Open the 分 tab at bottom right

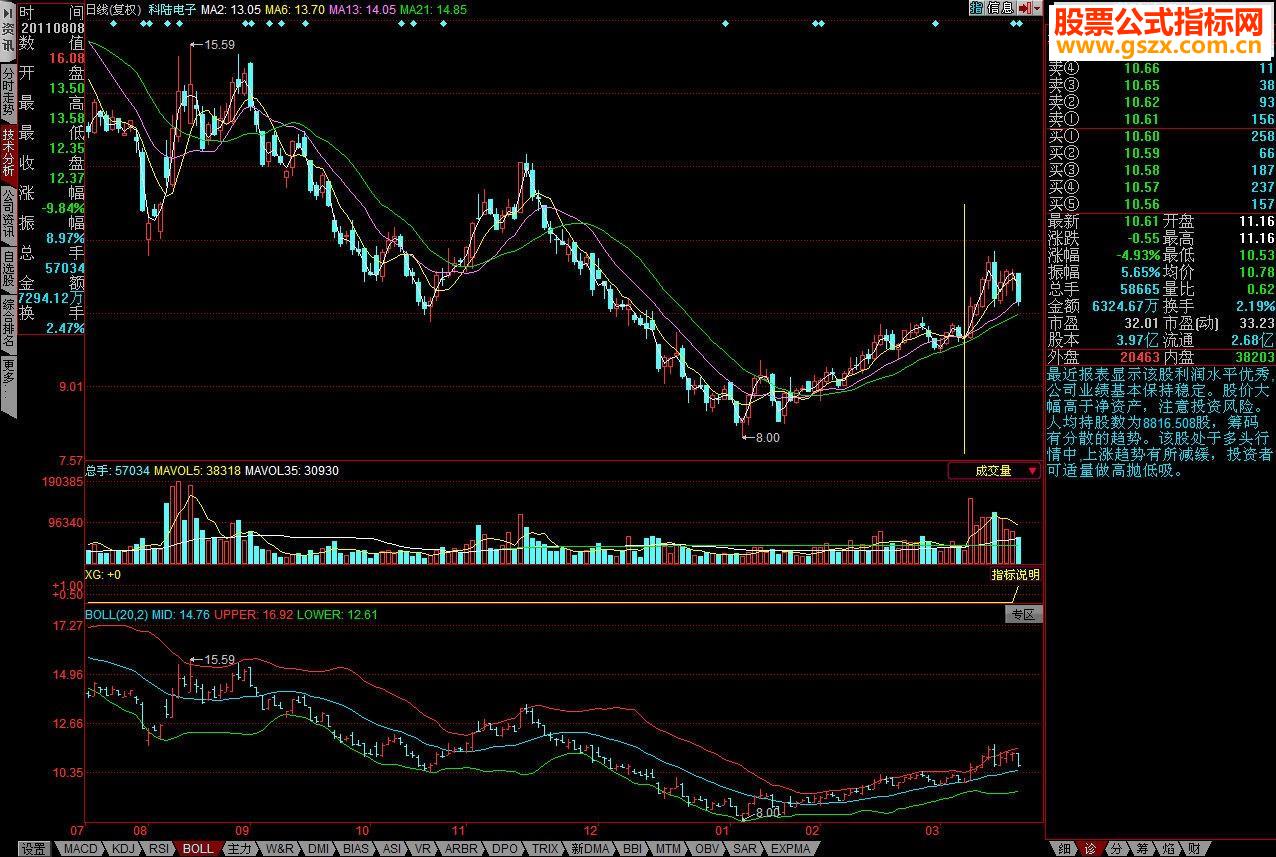pyautogui.click(x=1117, y=849)
